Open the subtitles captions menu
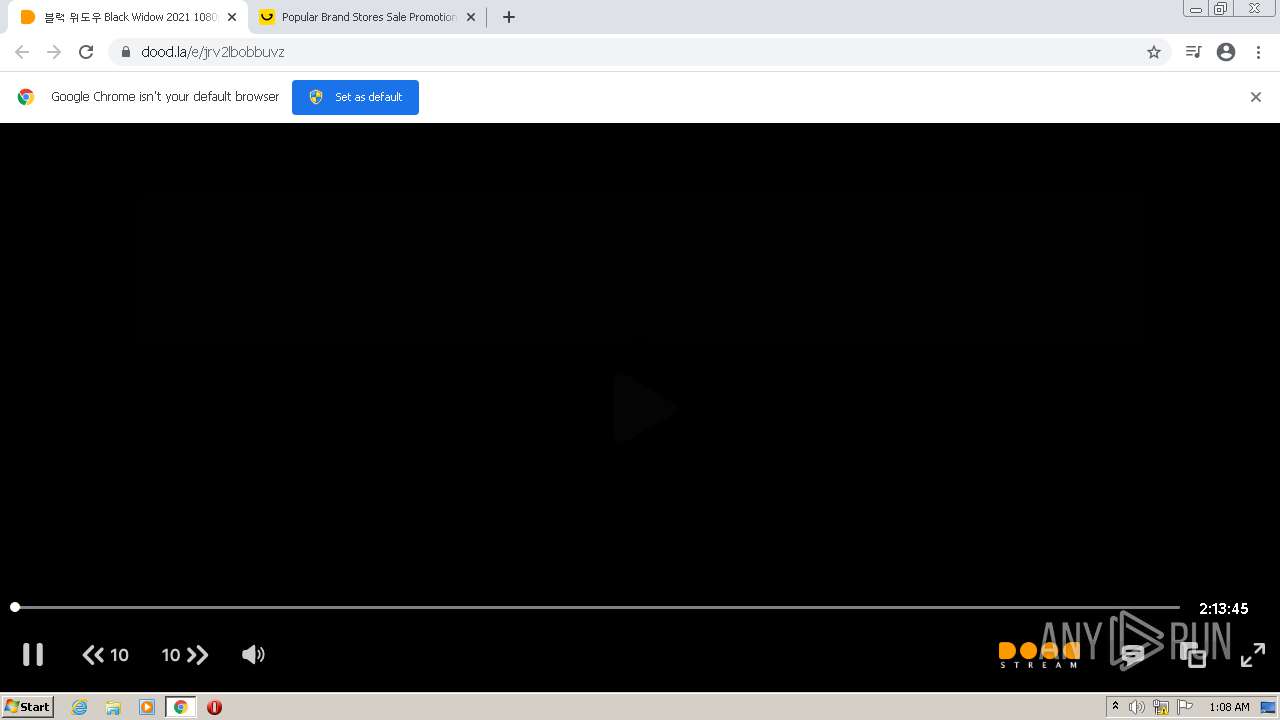1280x720 pixels. click(x=1132, y=655)
